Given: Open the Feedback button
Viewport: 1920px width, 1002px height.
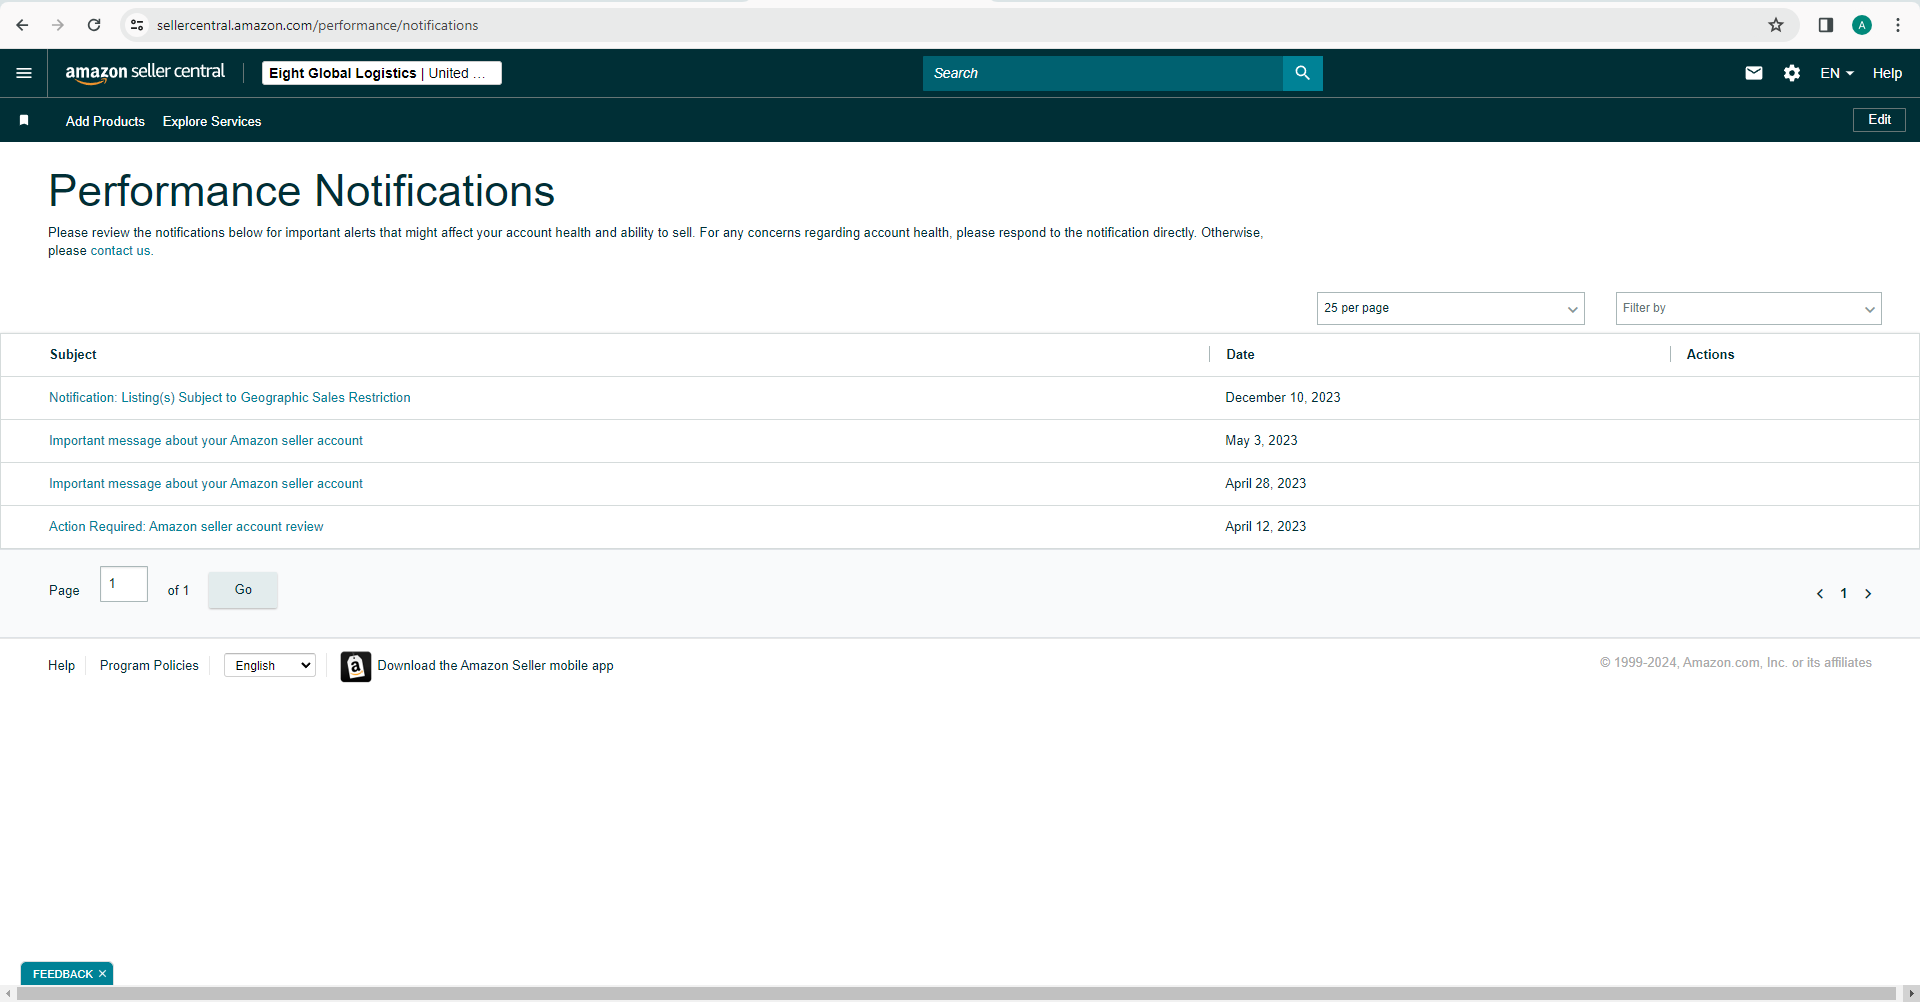Looking at the screenshot, I should pyautogui.click(x=62, y=974).
